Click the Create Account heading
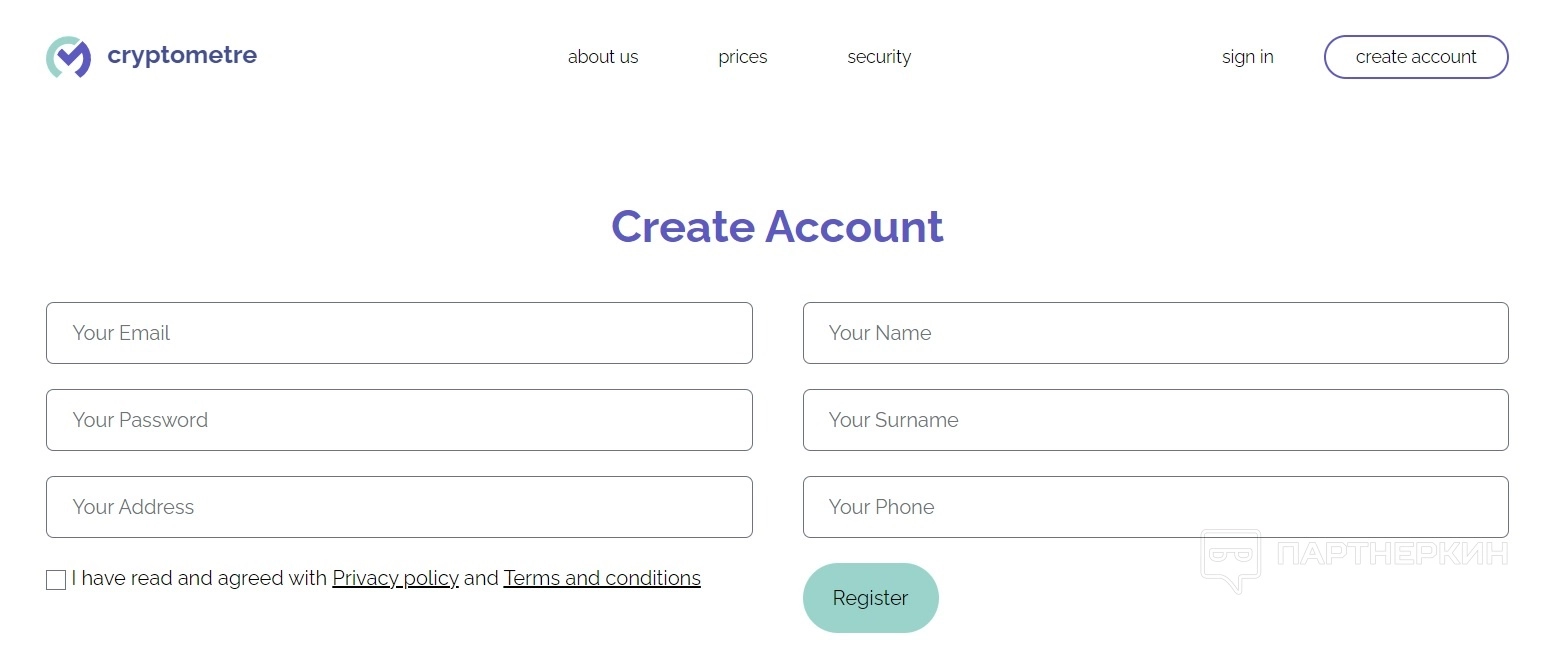 tap(777, 227)
